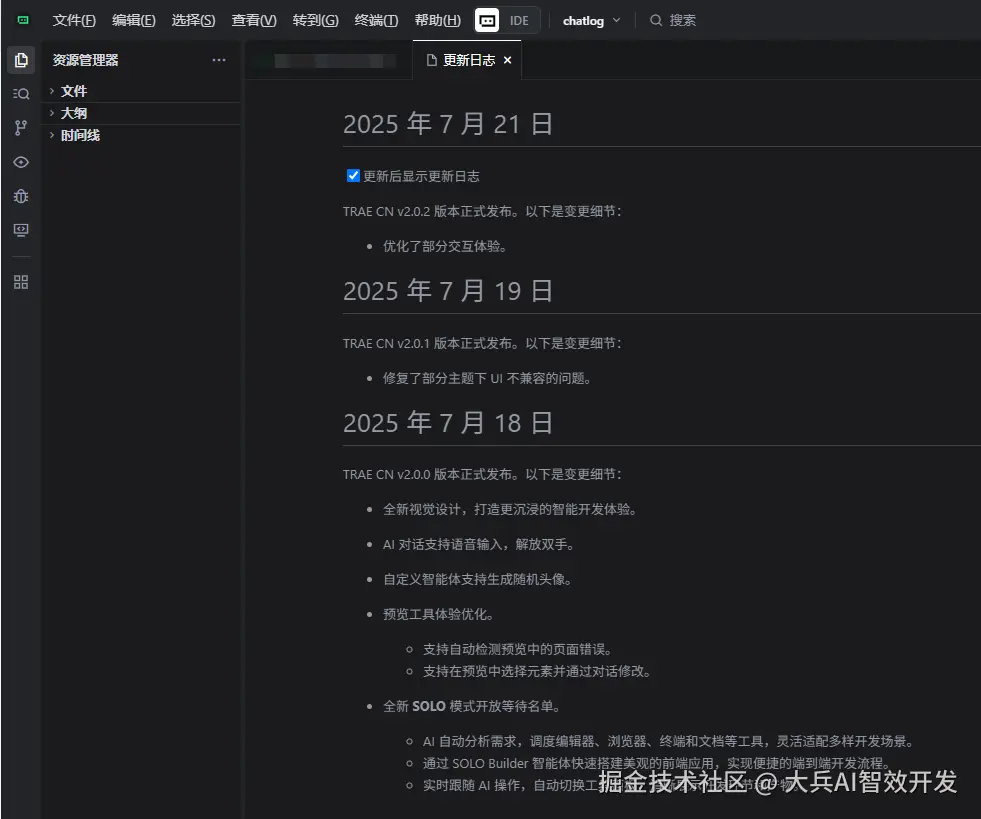Open the Run and Debug bug icon
This screenshot has width=981, height=819.
point(21,196)
